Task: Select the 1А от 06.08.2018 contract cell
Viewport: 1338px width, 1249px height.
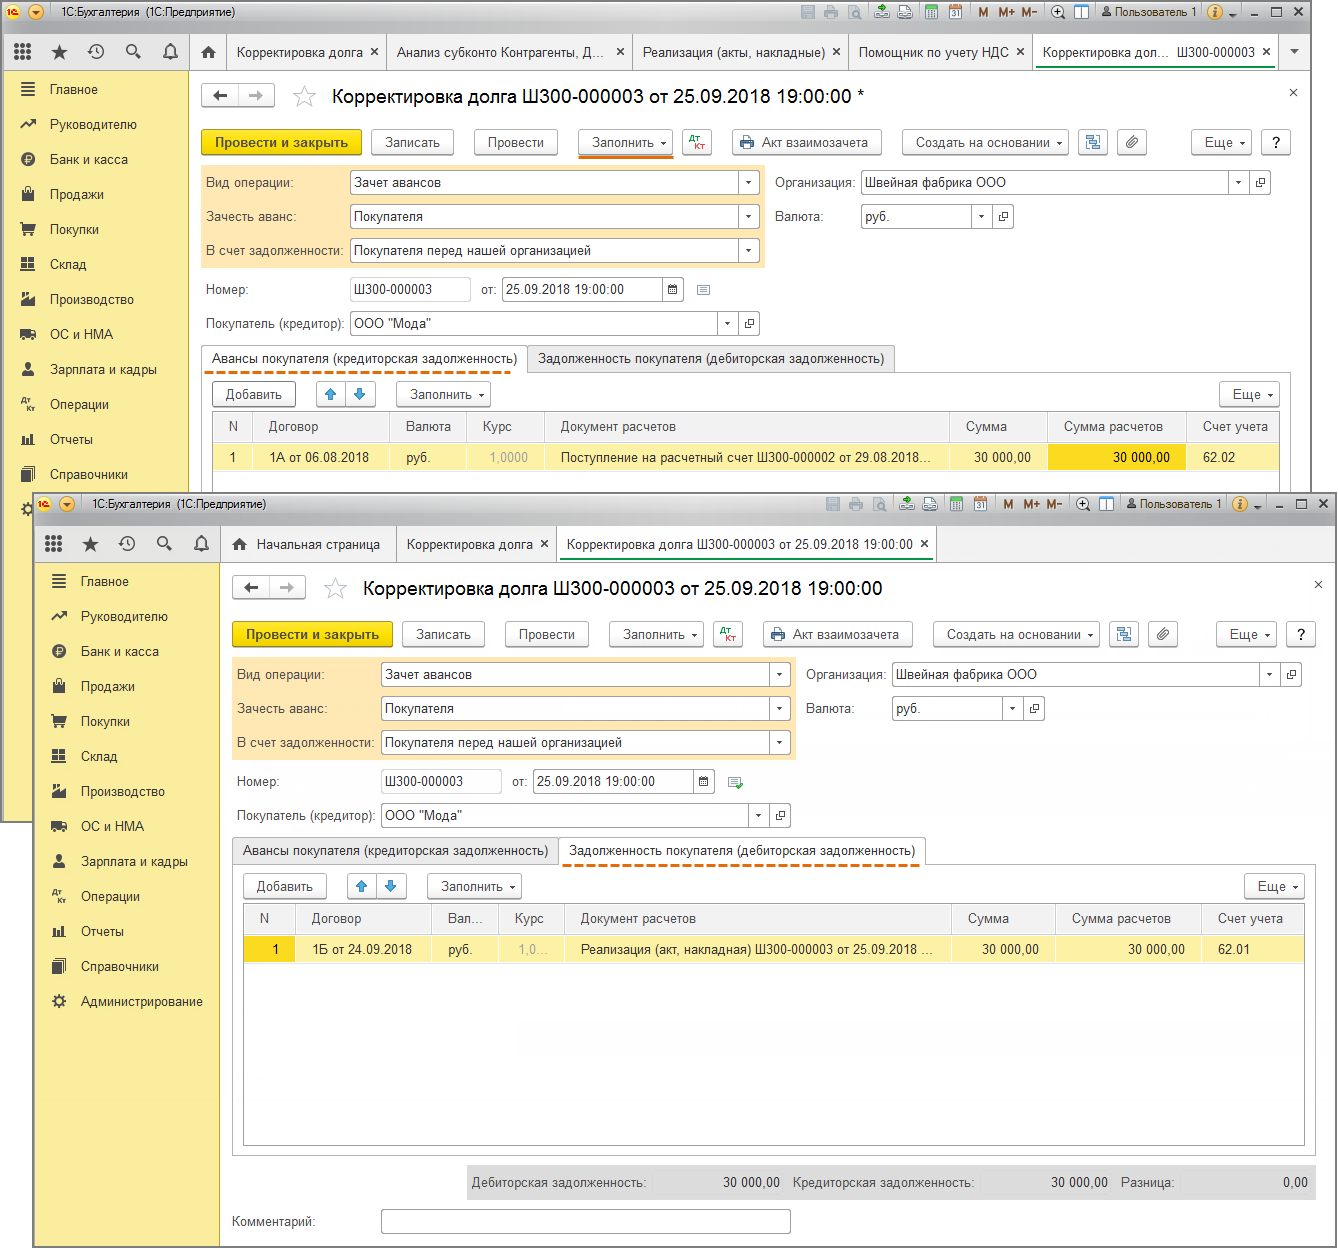Action: coord(319,458)
